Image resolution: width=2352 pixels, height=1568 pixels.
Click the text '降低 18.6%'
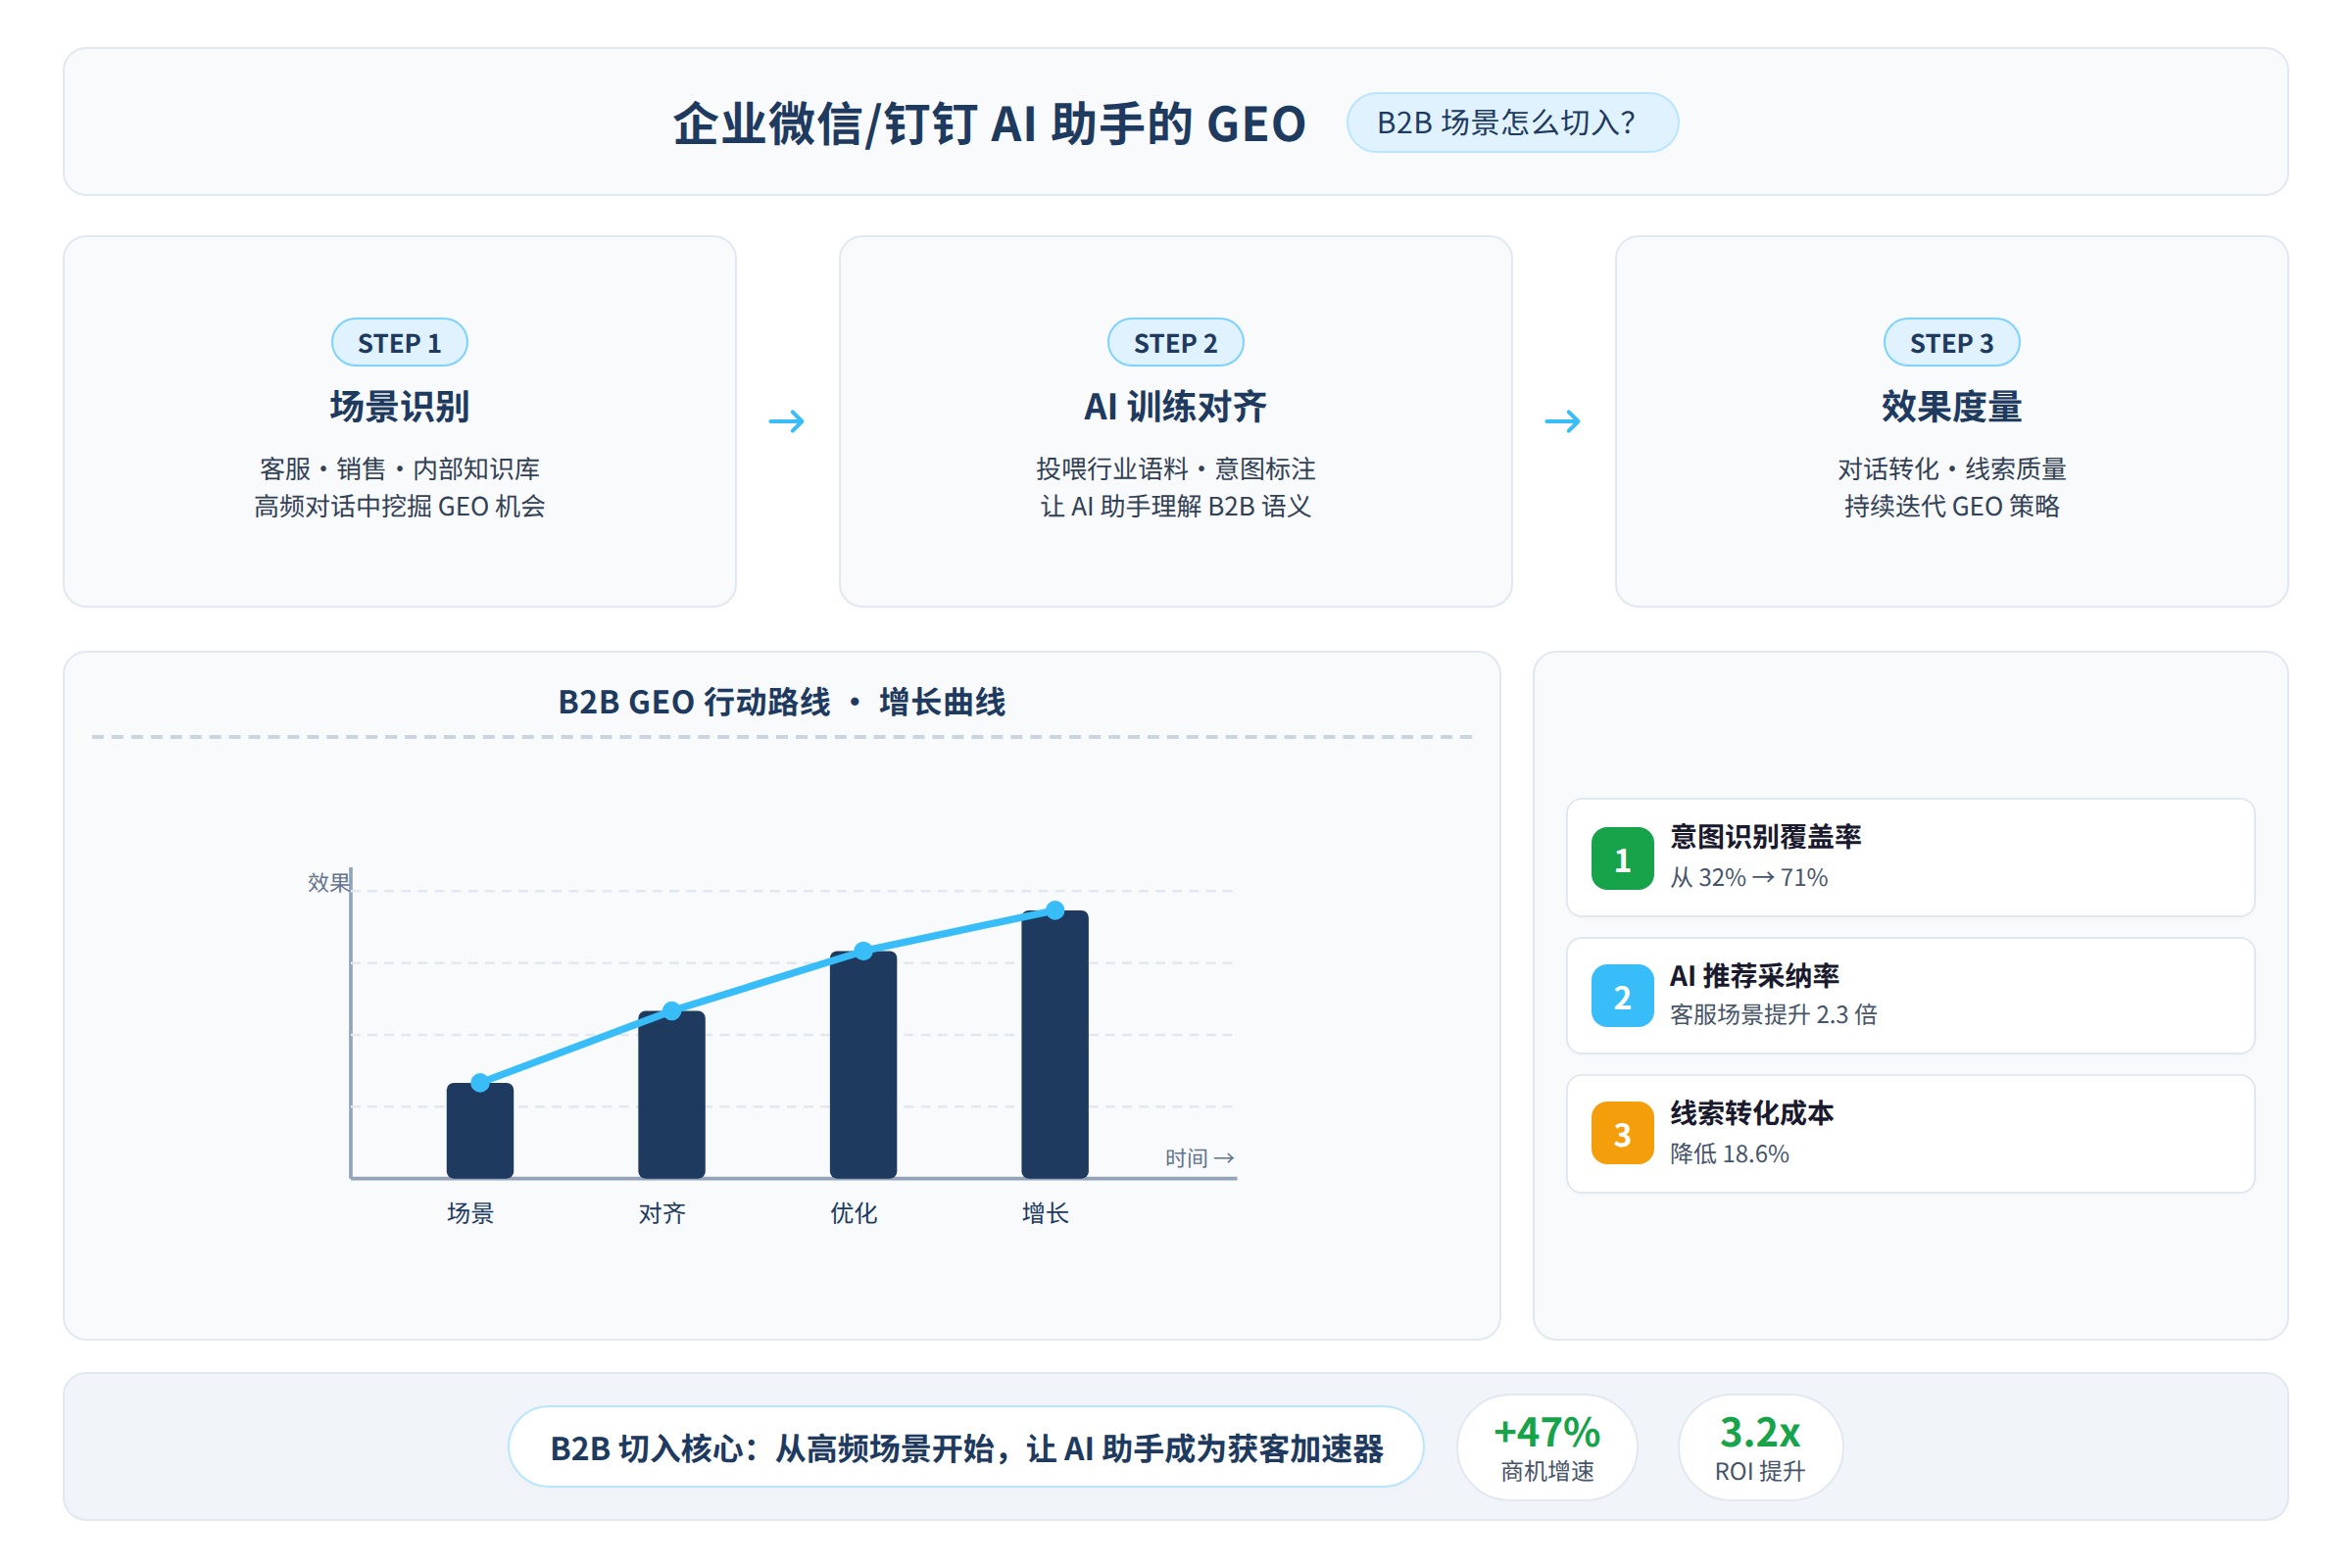point(1729,1154)
